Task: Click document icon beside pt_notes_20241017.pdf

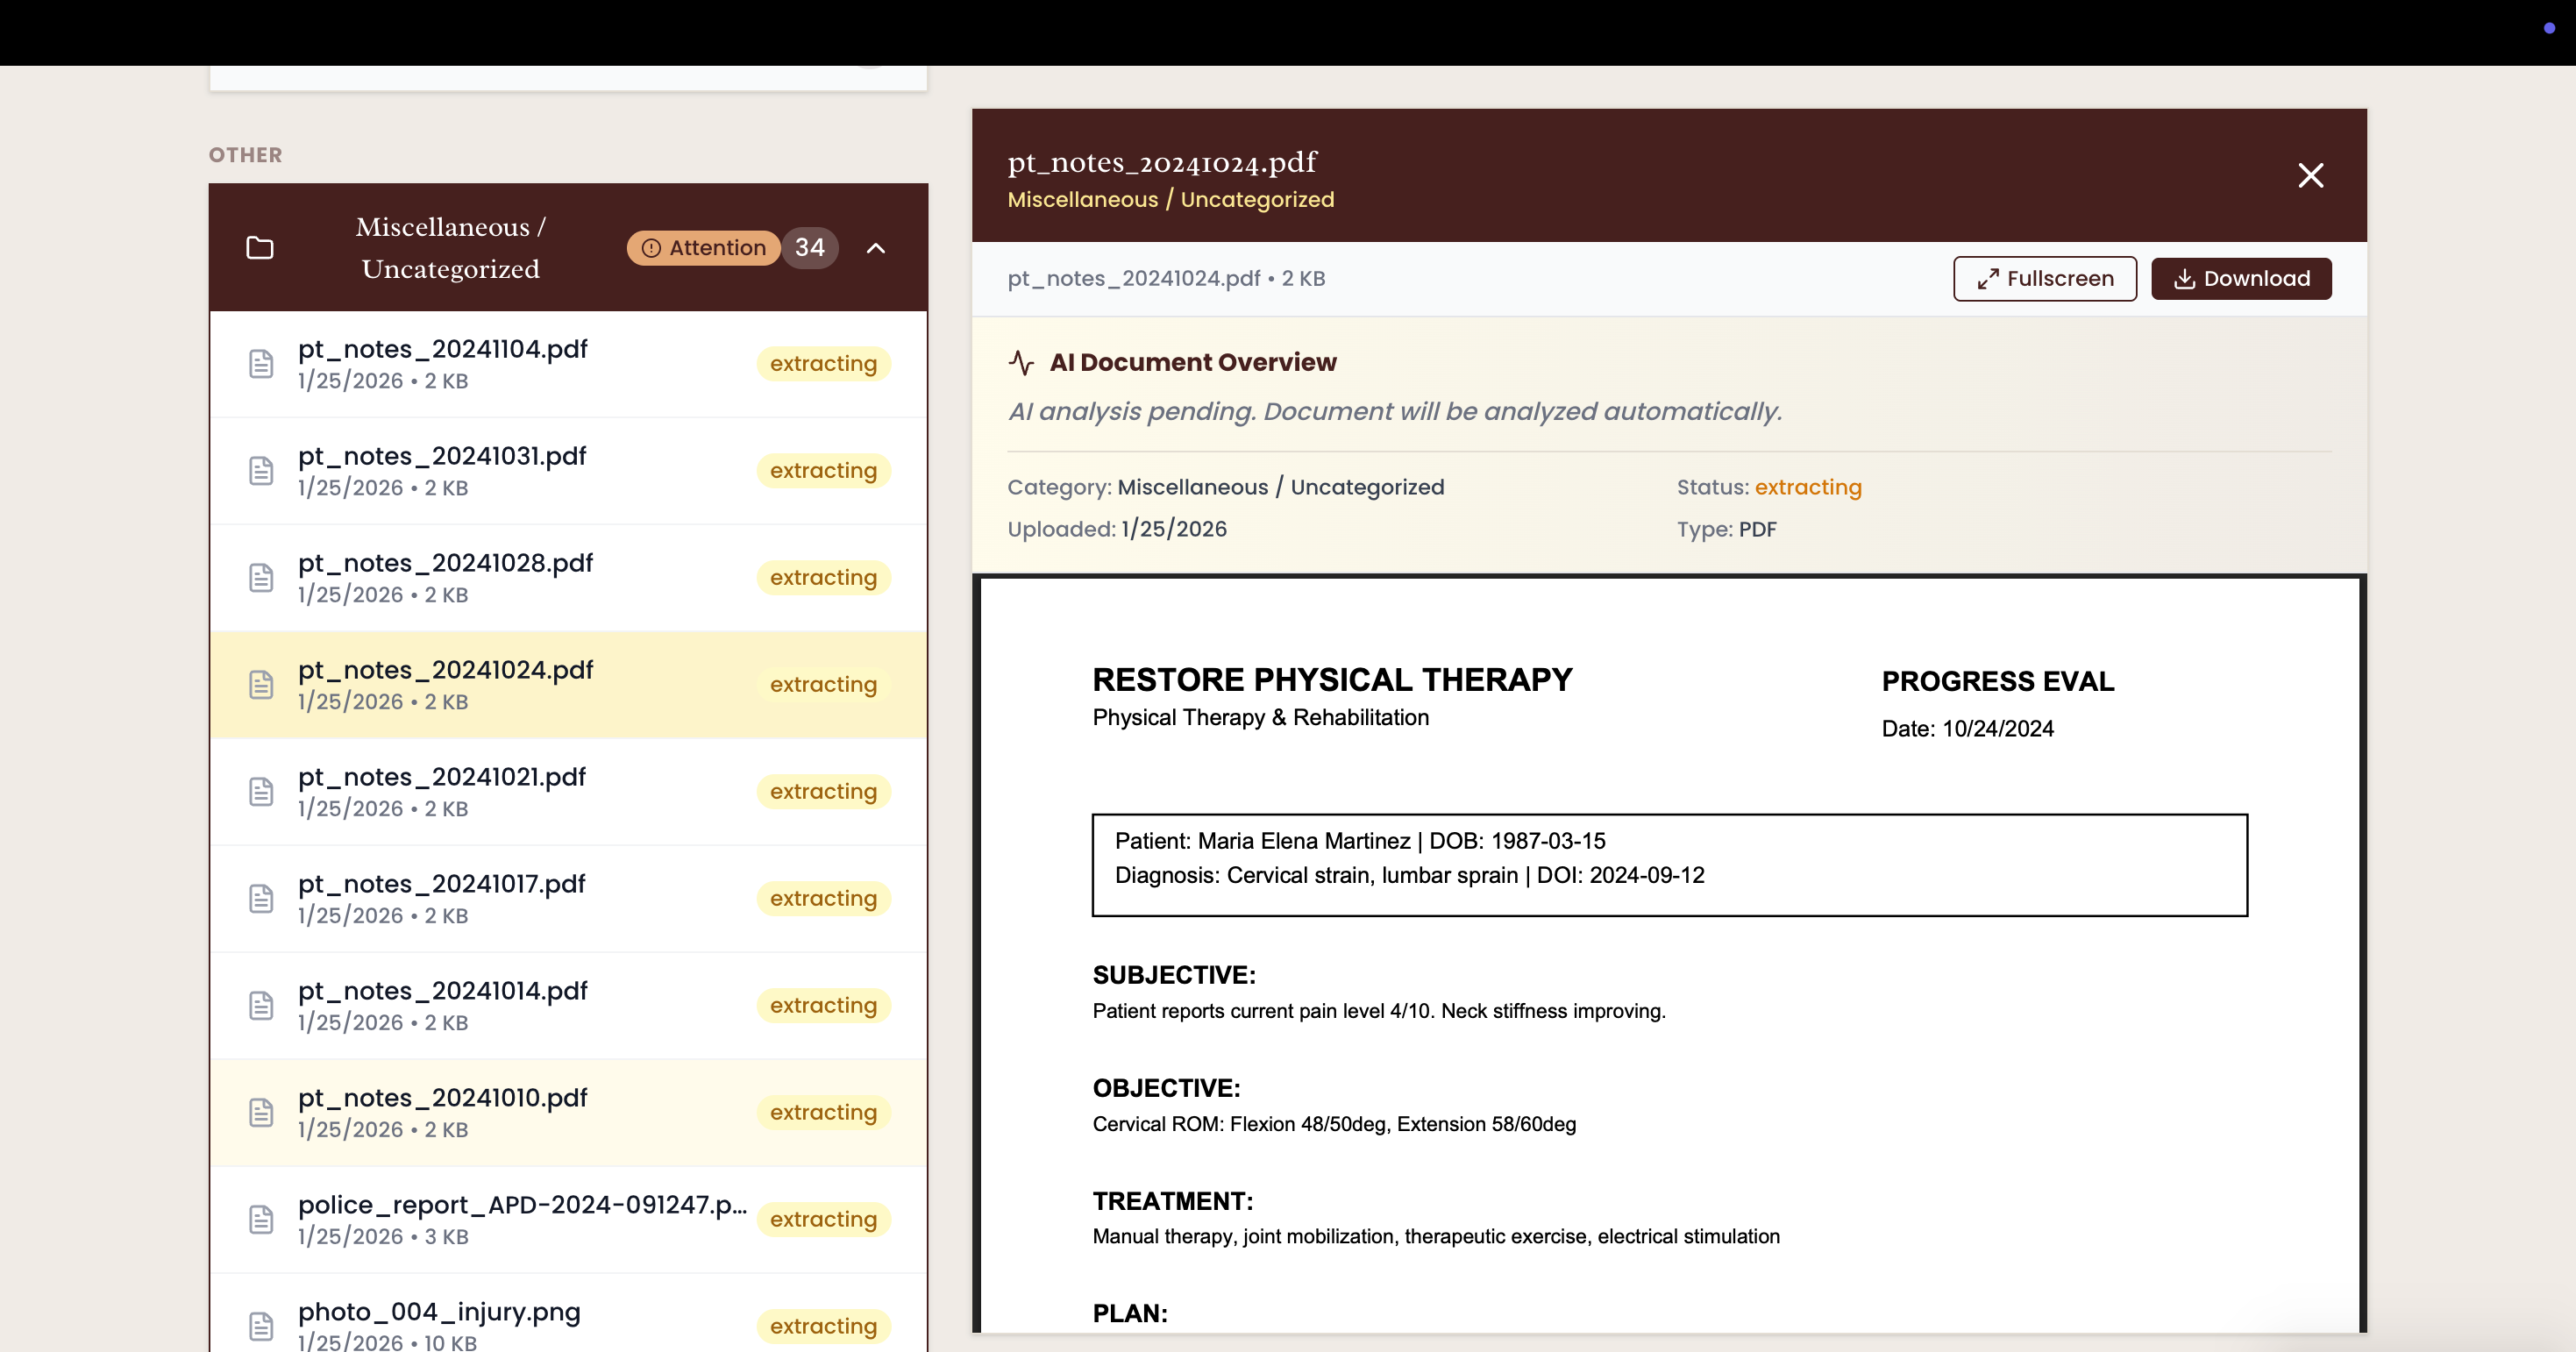Action: pyautogui.click(x=261, y=899)
